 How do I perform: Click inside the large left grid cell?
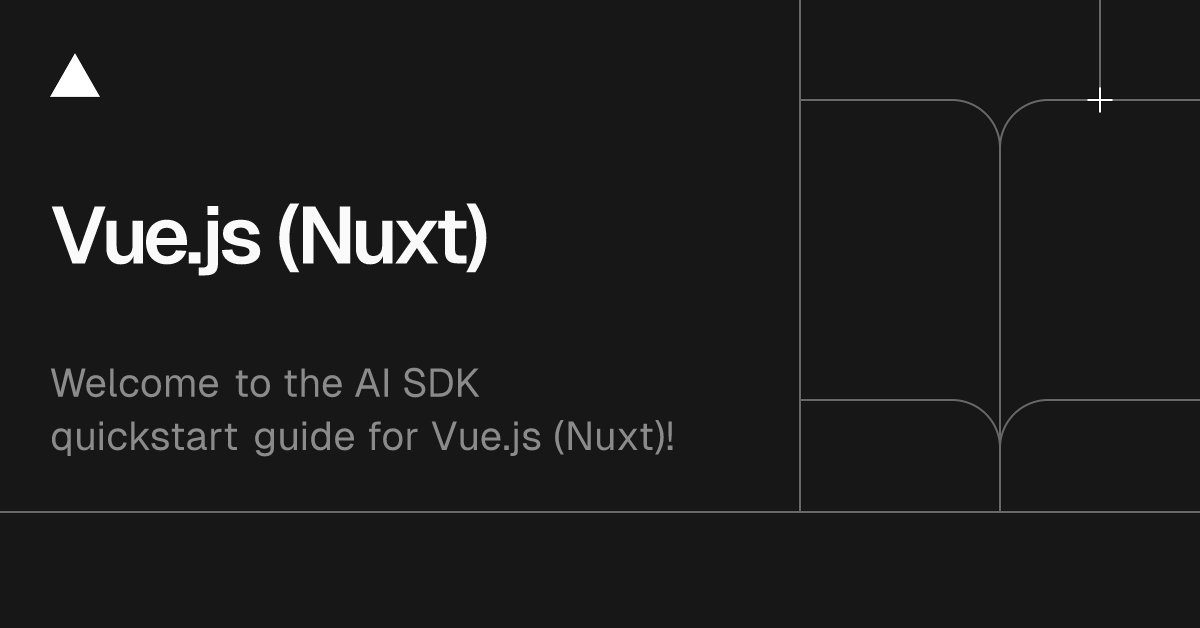[x=900, y=250]
